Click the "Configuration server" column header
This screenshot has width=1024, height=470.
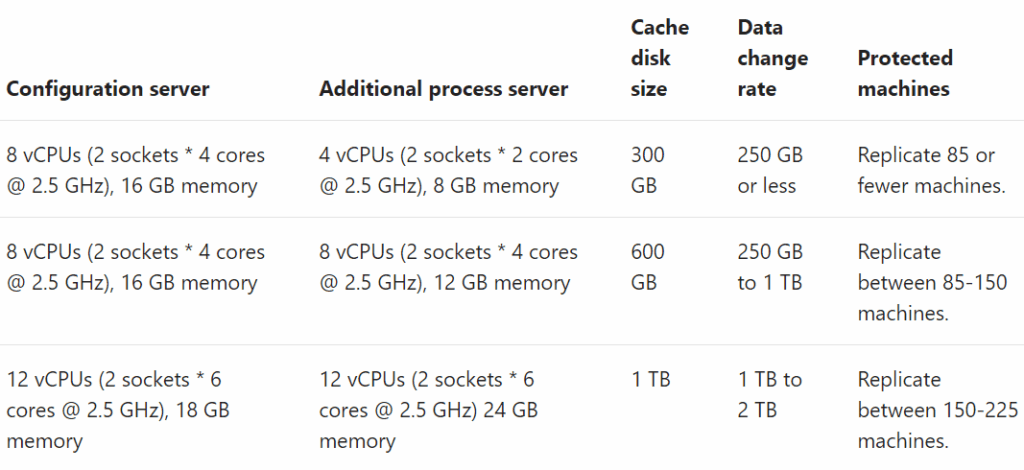click(x=108, y=89)
